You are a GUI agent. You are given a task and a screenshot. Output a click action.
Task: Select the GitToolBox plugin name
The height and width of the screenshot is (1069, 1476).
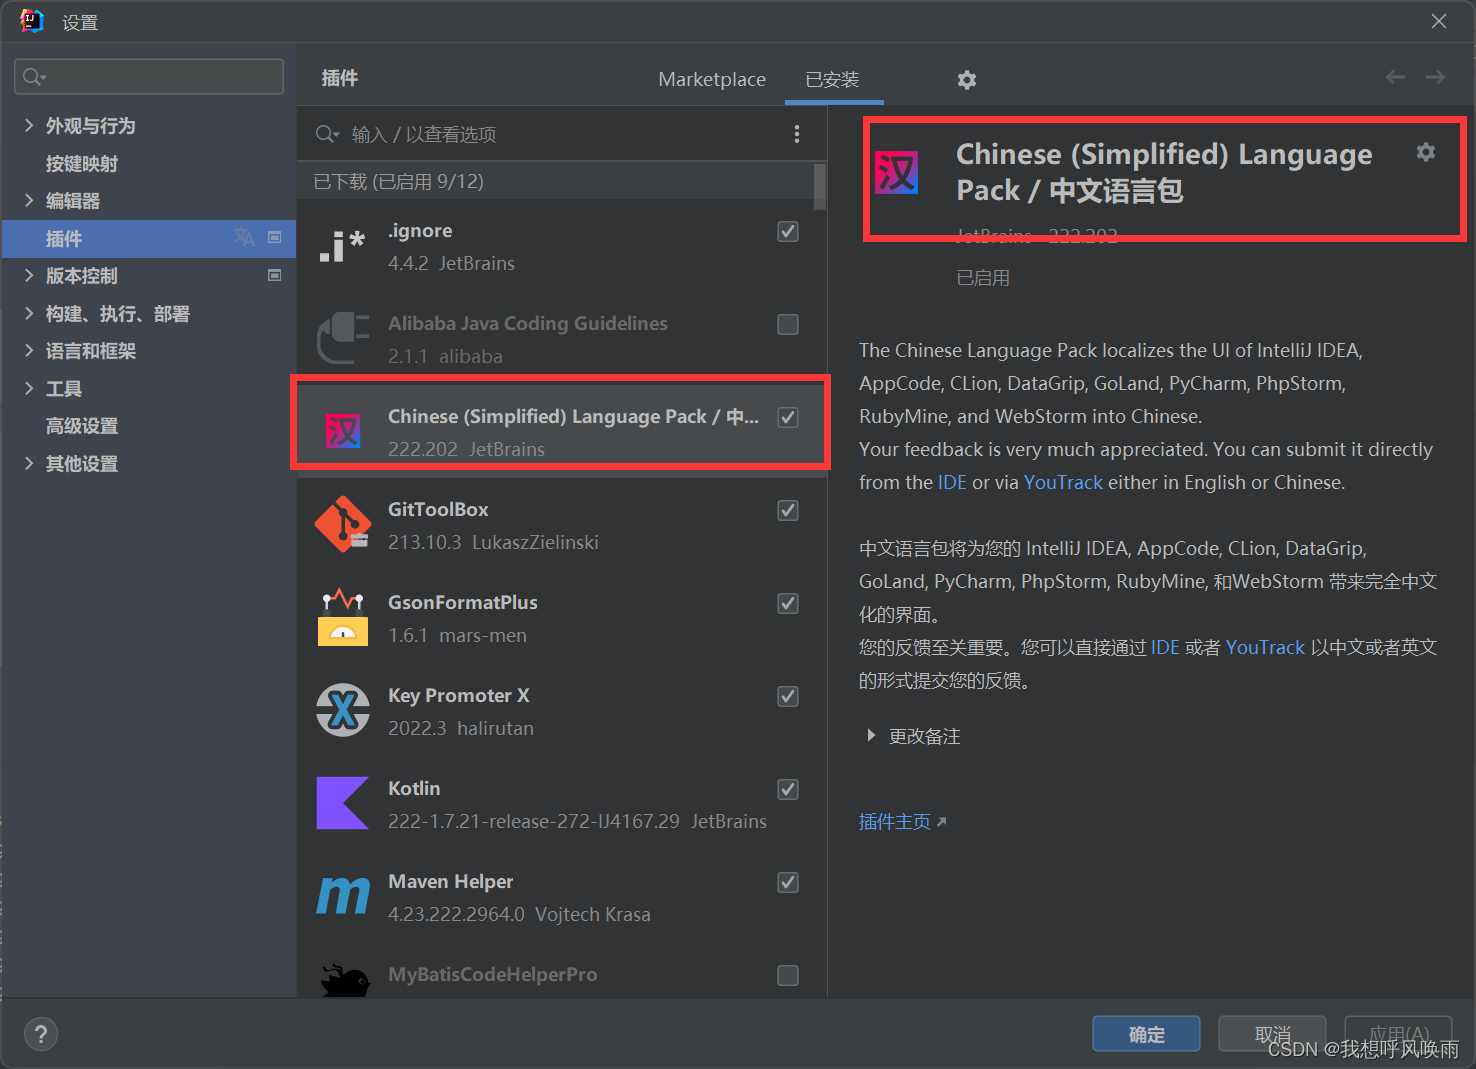(x=438, y=509)
